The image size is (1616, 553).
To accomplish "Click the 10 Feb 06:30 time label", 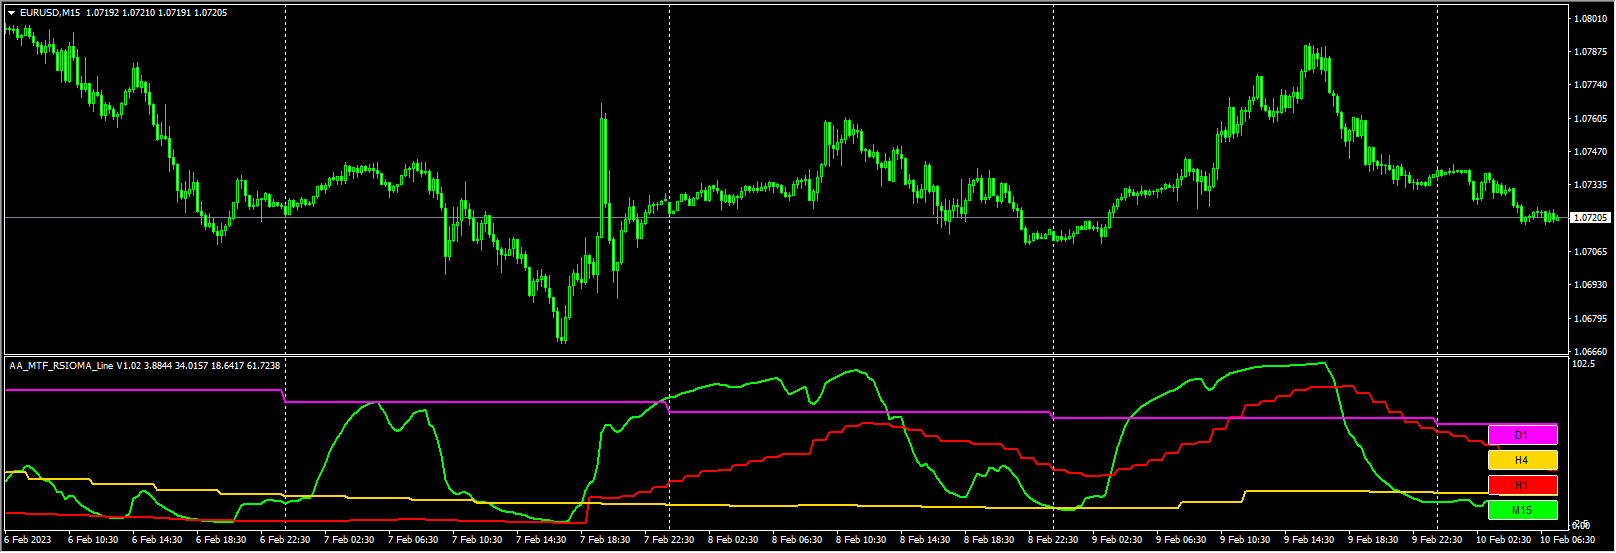I will tap(1567, 540).
